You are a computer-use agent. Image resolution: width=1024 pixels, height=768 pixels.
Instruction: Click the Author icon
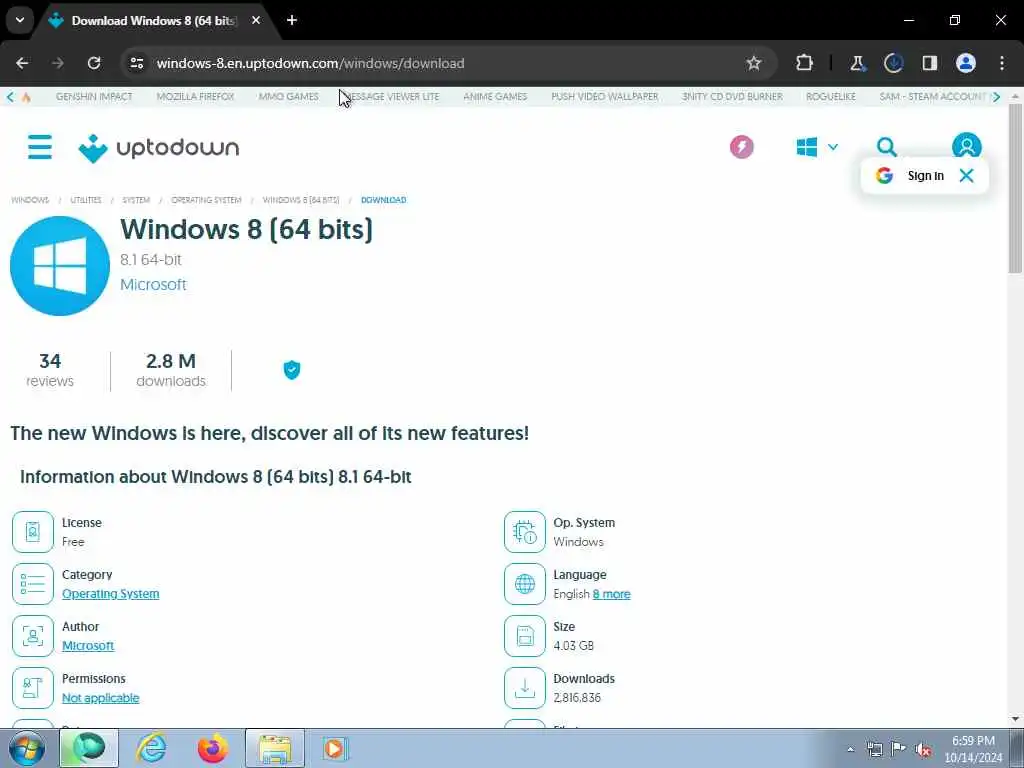click(x=33, y=635)
